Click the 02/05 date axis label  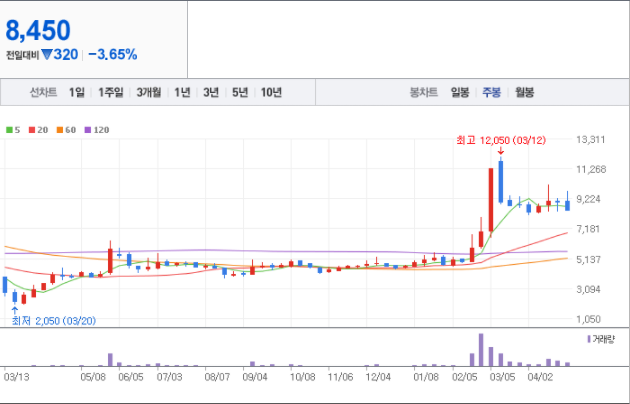click(464, 377)
